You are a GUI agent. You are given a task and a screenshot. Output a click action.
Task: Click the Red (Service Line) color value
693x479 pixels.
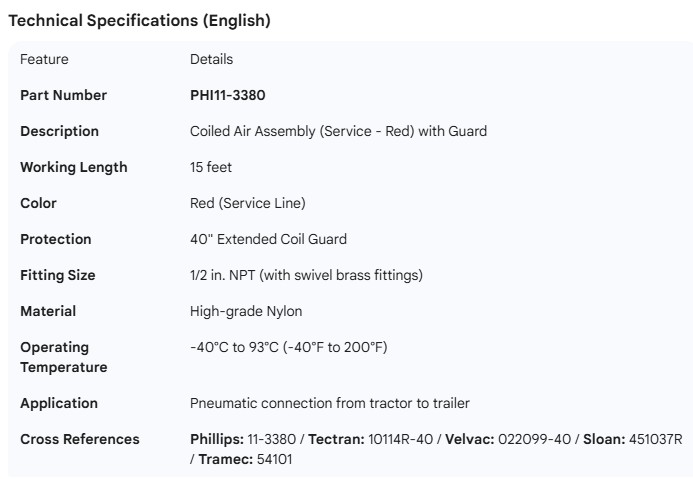(x=247, y=203)
